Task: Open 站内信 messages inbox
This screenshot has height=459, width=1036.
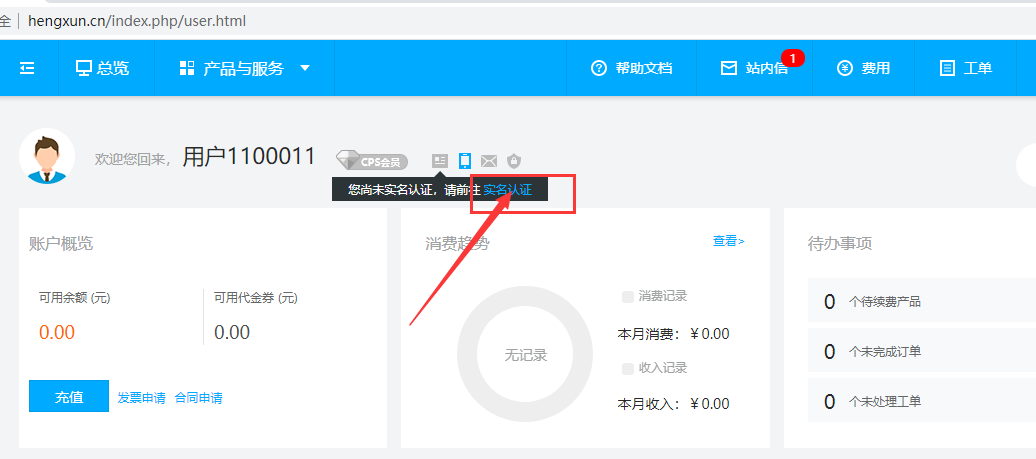Action: point(755,68)
